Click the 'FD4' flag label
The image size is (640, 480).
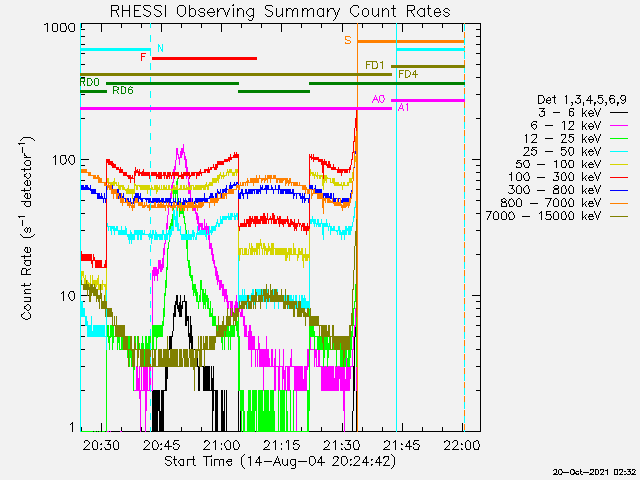(408, 74)
